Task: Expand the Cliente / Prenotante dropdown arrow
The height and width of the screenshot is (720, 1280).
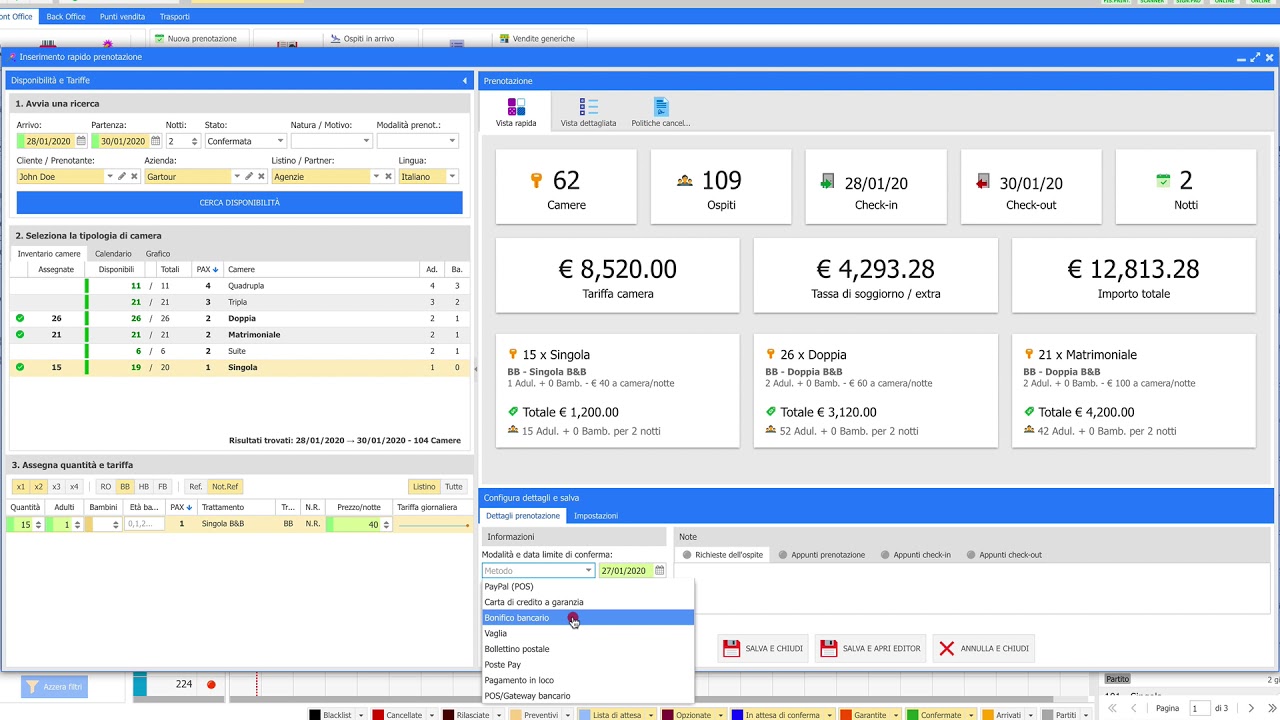Action: click(x=108, y=176)
